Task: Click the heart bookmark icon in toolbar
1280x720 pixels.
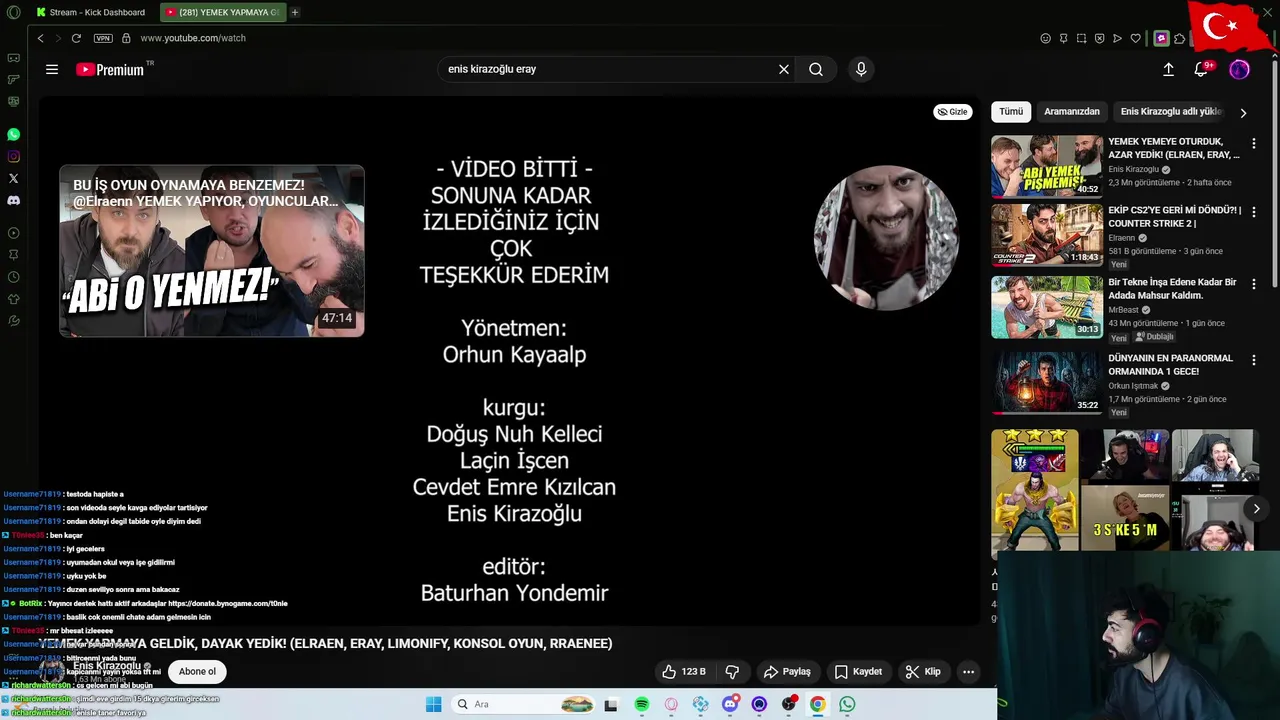Action: 1135,38
